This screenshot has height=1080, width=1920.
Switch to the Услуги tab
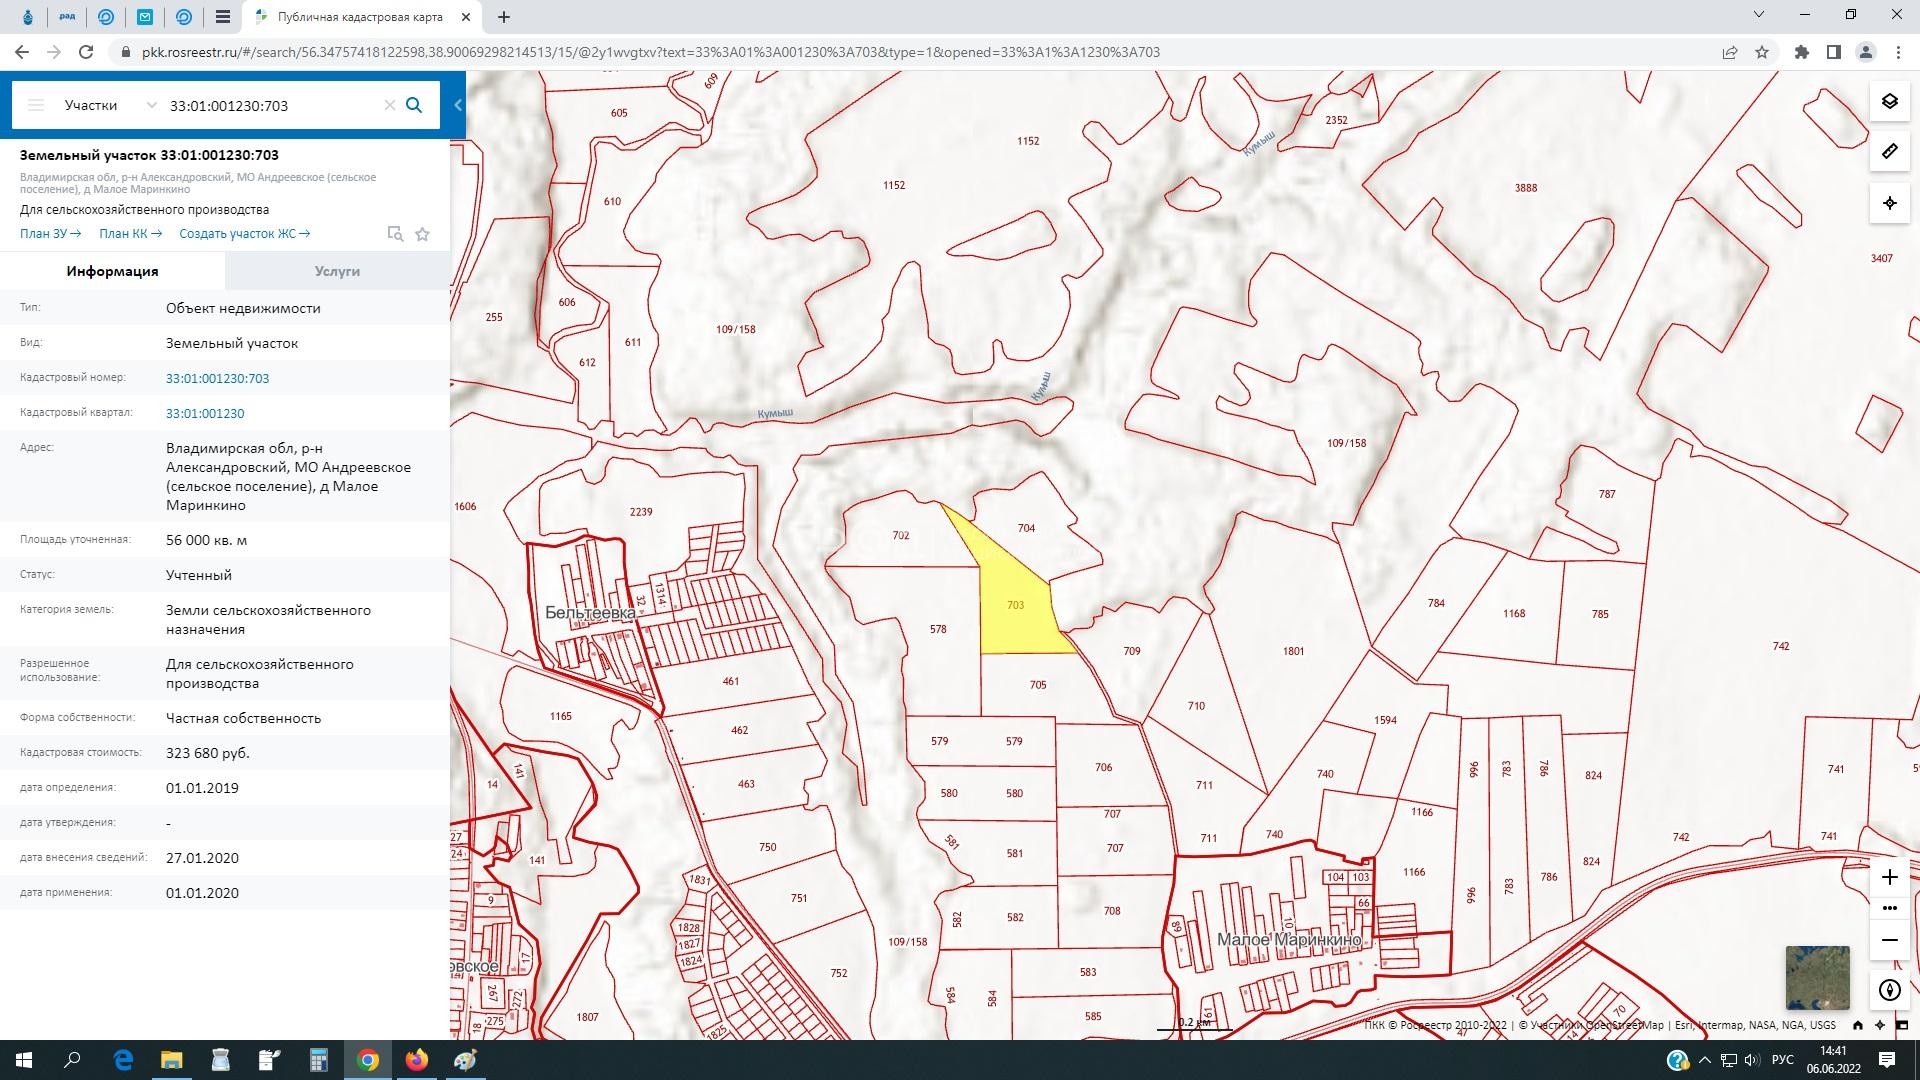[337, 271]
